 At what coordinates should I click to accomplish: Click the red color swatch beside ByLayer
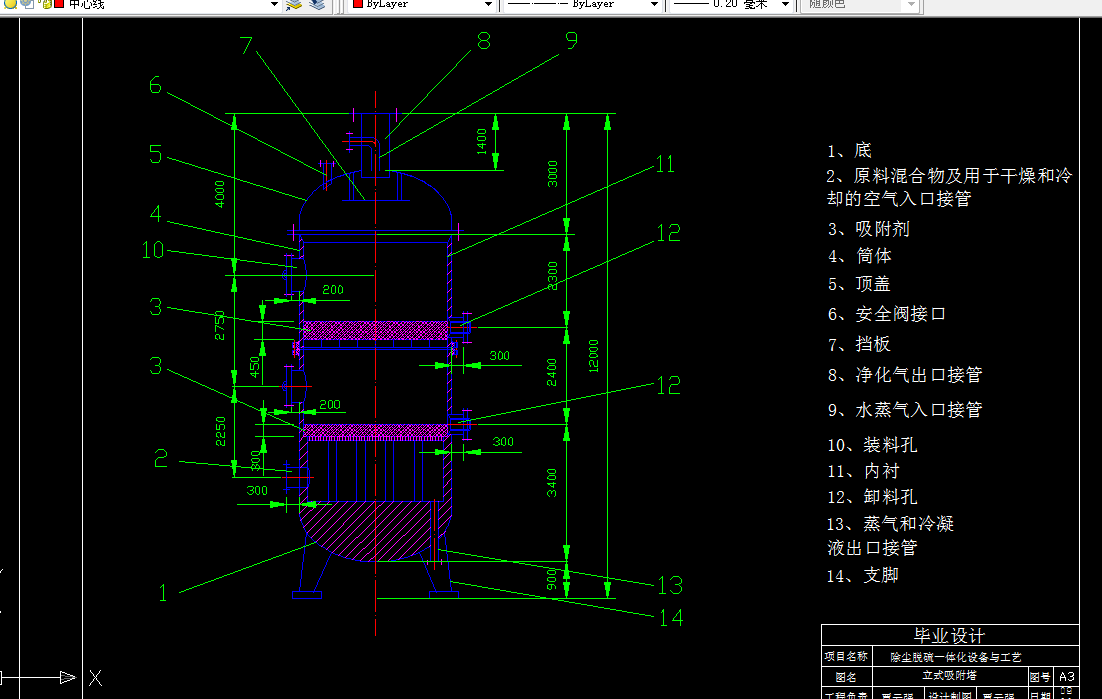[x=358, y=4]
